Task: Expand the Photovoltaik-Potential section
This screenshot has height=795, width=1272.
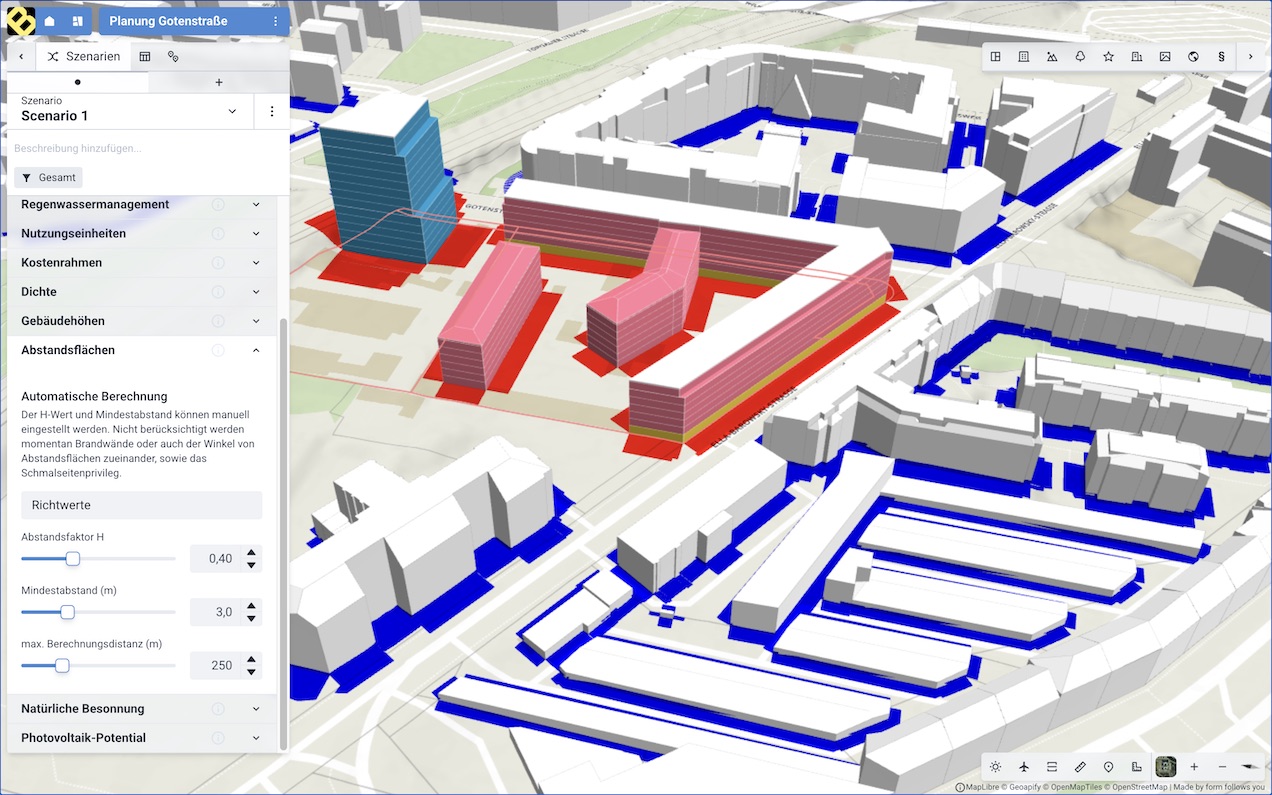Action: 256,738
